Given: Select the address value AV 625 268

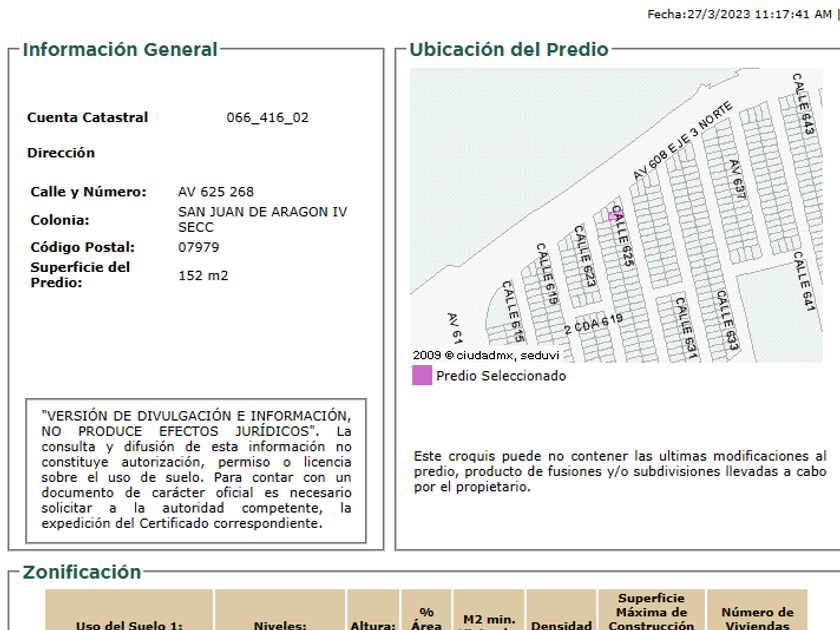Looking at the screenshot, I should tap(216, 192).
